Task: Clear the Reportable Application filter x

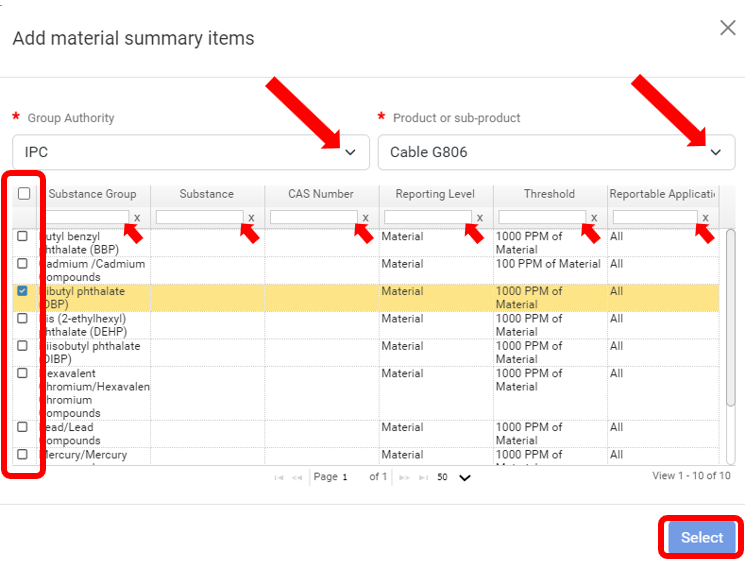Action: tap(705, 218)
